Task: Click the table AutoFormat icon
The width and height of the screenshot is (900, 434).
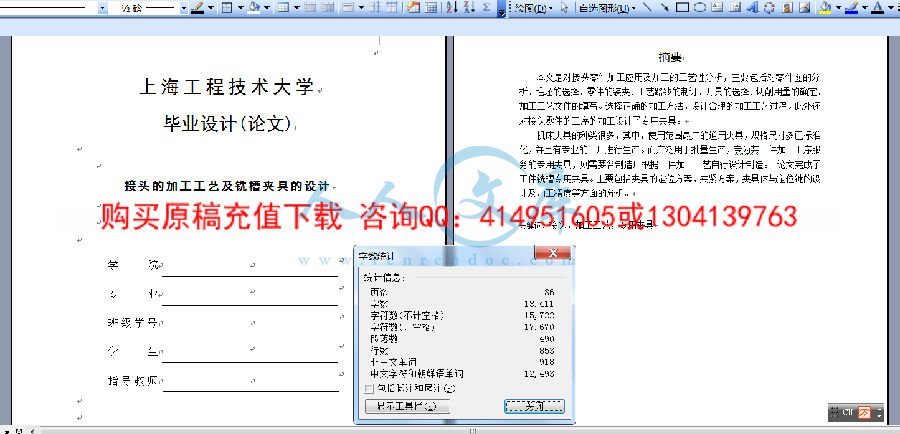Action: coord(413,7)
